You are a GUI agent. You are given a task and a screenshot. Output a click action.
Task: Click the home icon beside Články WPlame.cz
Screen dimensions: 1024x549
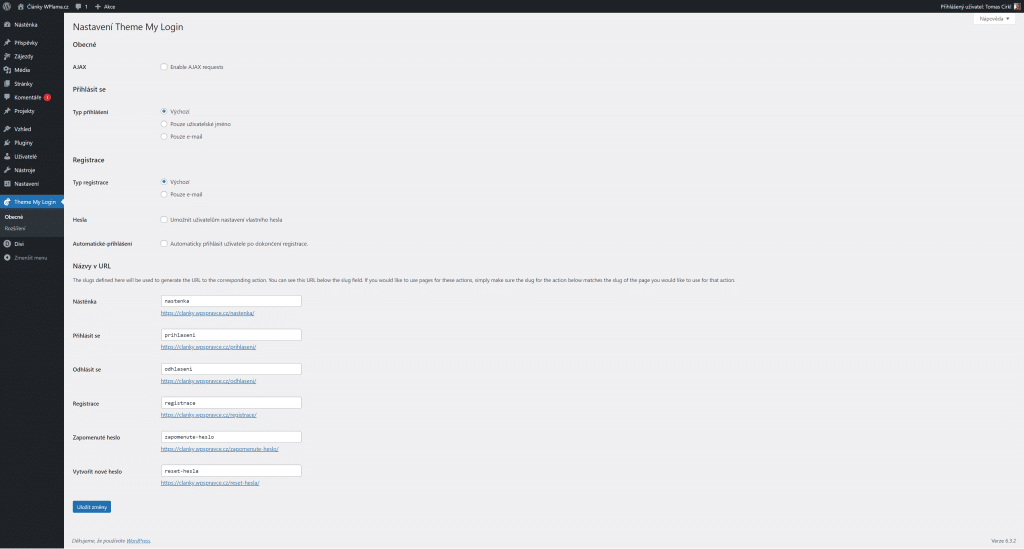coord(21,7)
